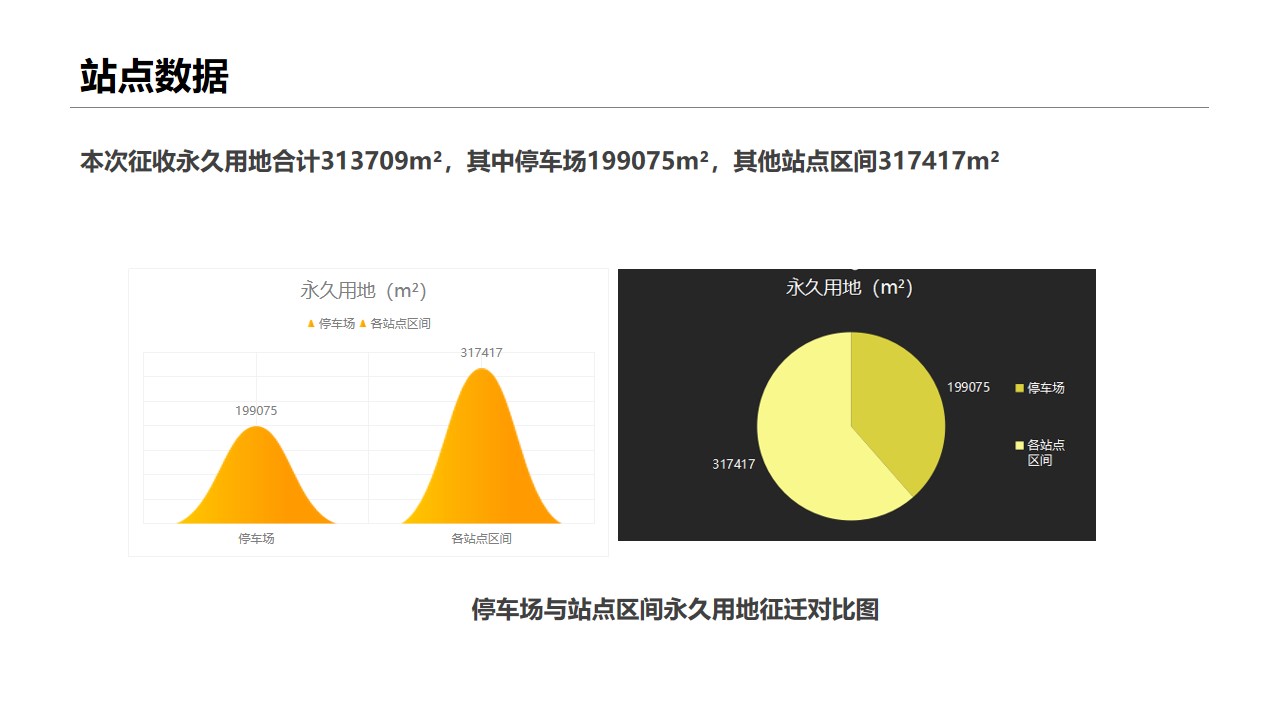This screenshot has height=720, width=1280.
Task: Select the taller orange 各站点区间 peak
Action: 481,450
